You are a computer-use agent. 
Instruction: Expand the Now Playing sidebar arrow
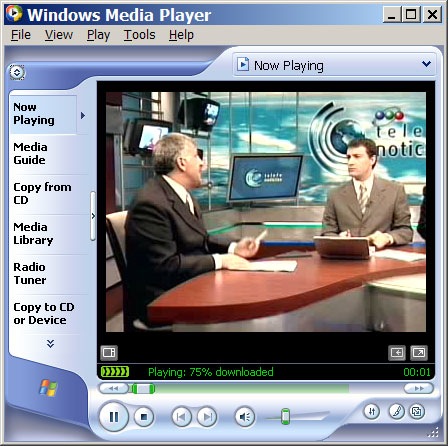click(x=83, y=115)
